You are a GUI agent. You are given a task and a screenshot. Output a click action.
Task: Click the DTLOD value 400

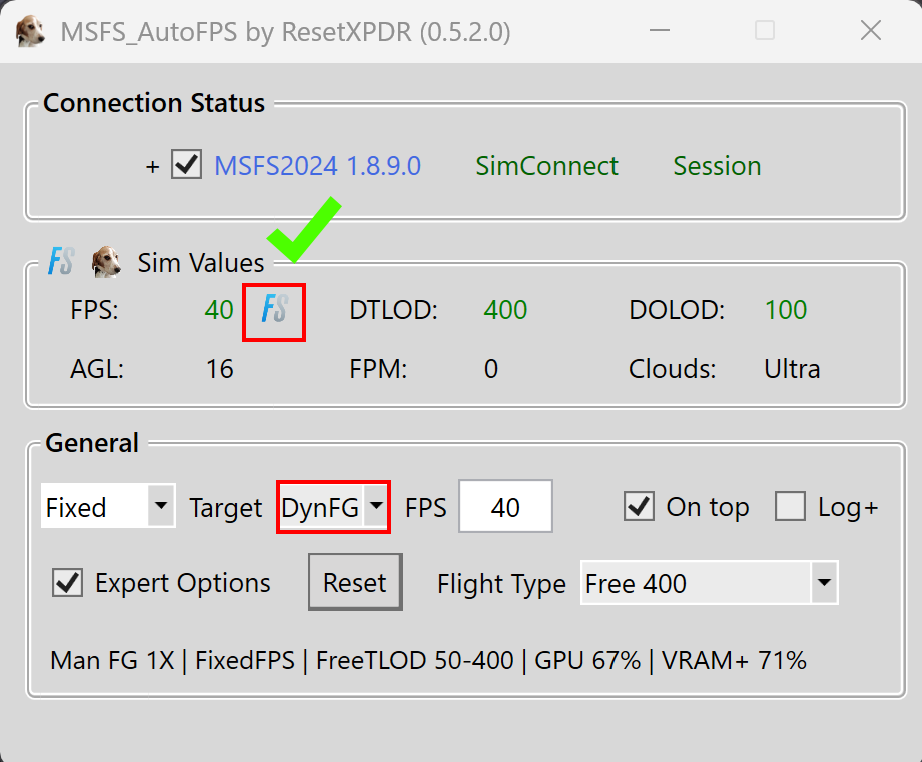505,310
